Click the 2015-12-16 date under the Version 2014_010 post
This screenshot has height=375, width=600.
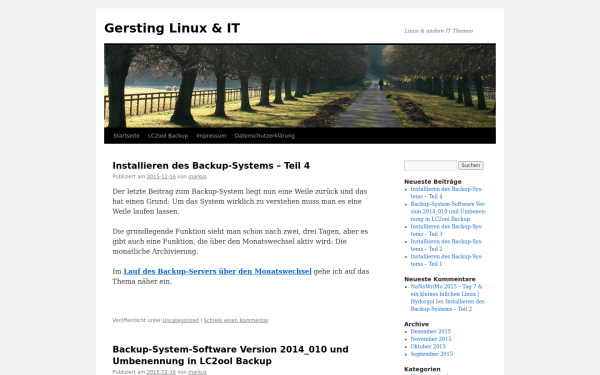tap(161, 372)
